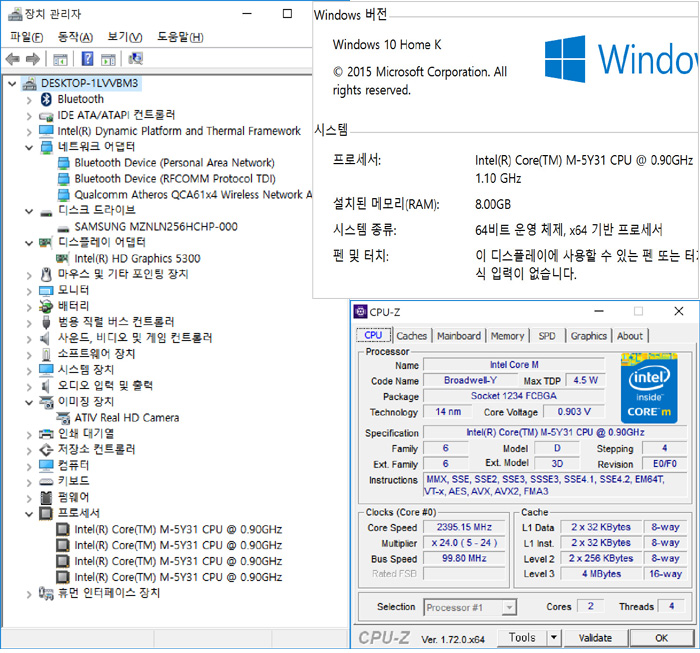
Task: Collapse the 디스크 드라이브 category
Action: pos(29,212)
